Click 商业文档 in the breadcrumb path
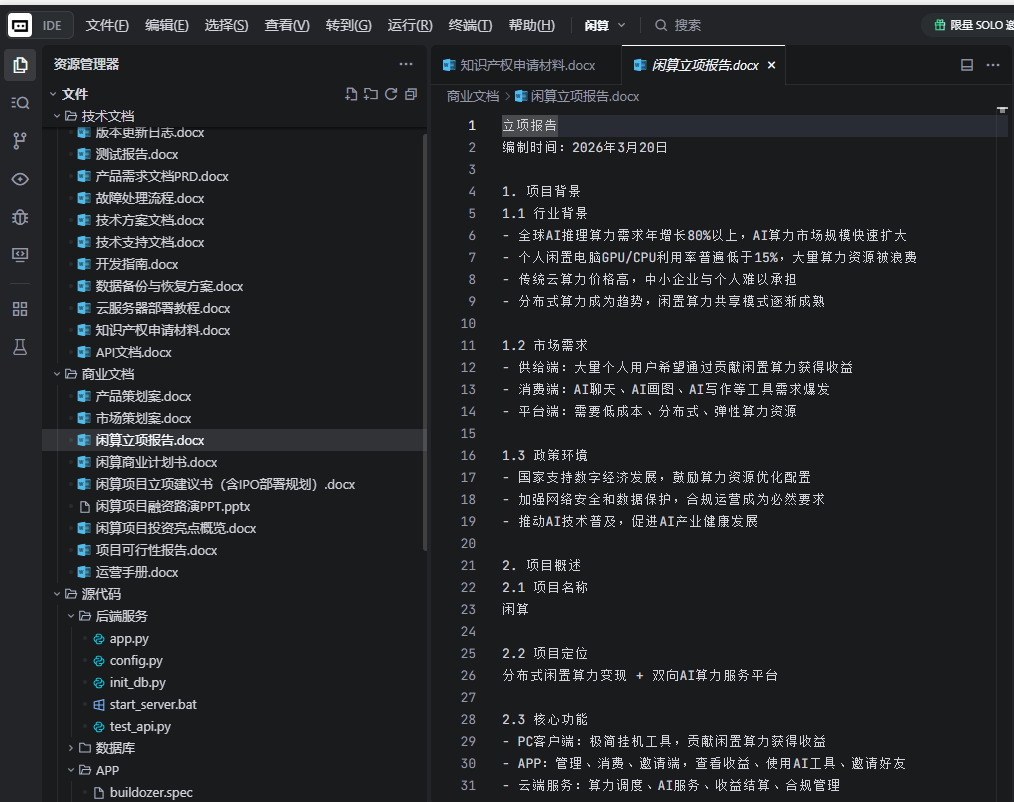This screenshot has height=802, width=1014. point(472,96)
